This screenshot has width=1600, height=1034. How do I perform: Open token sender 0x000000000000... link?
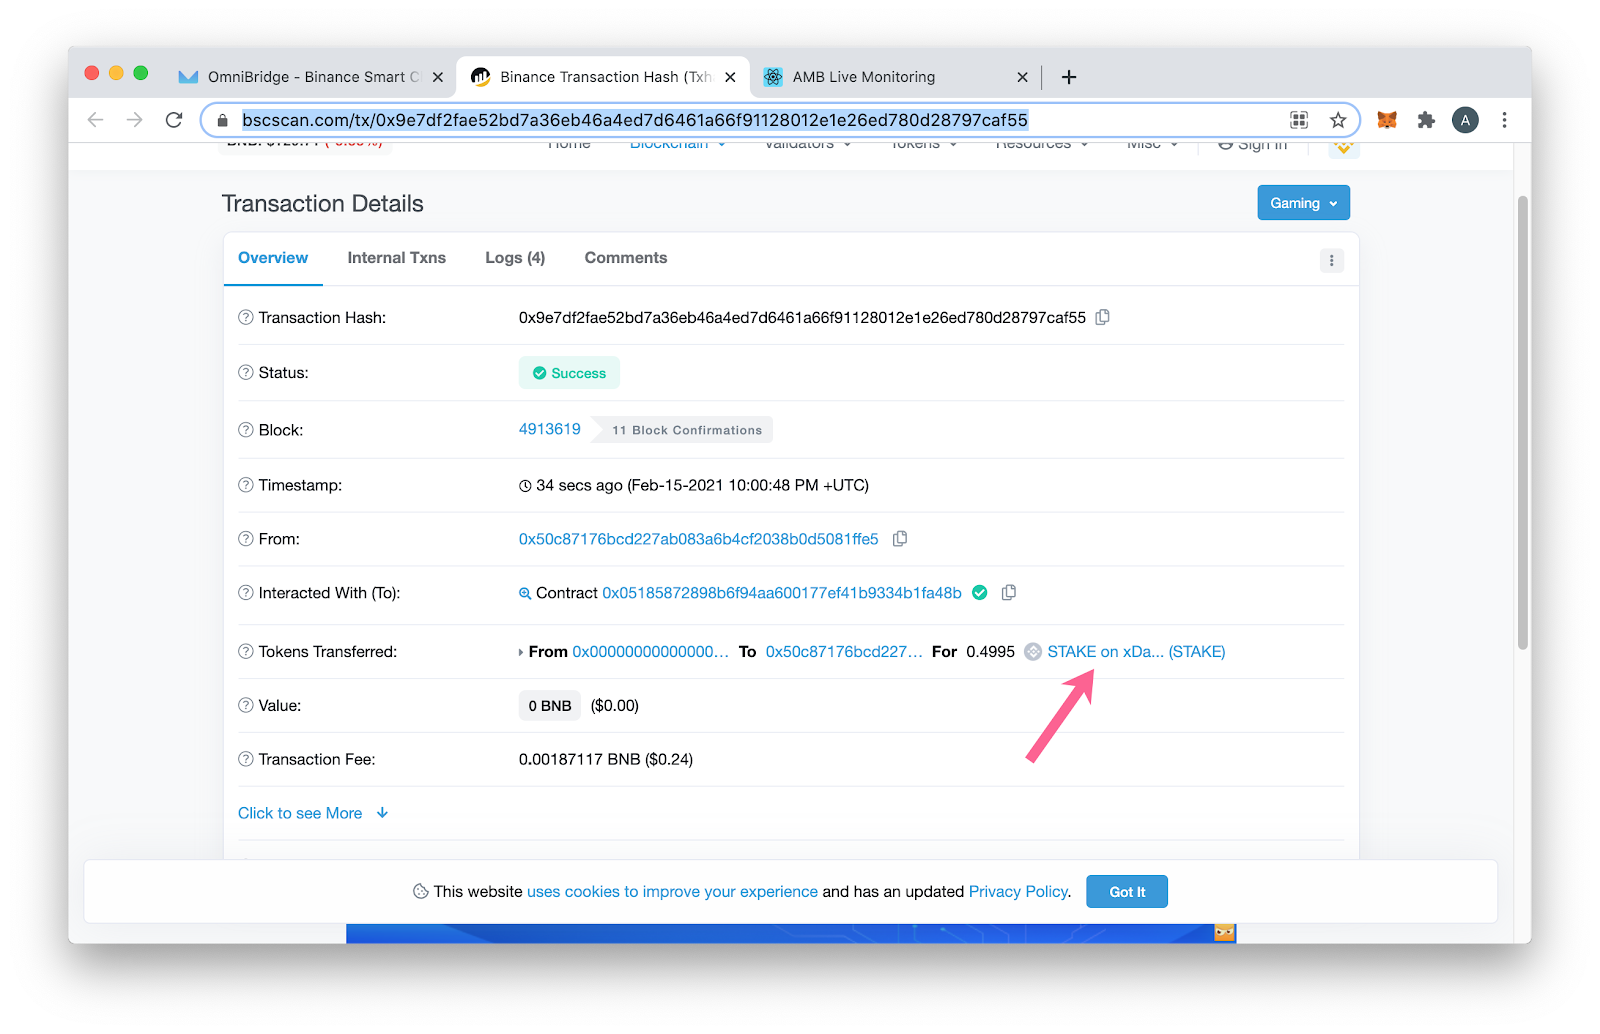tap(650, 651)
